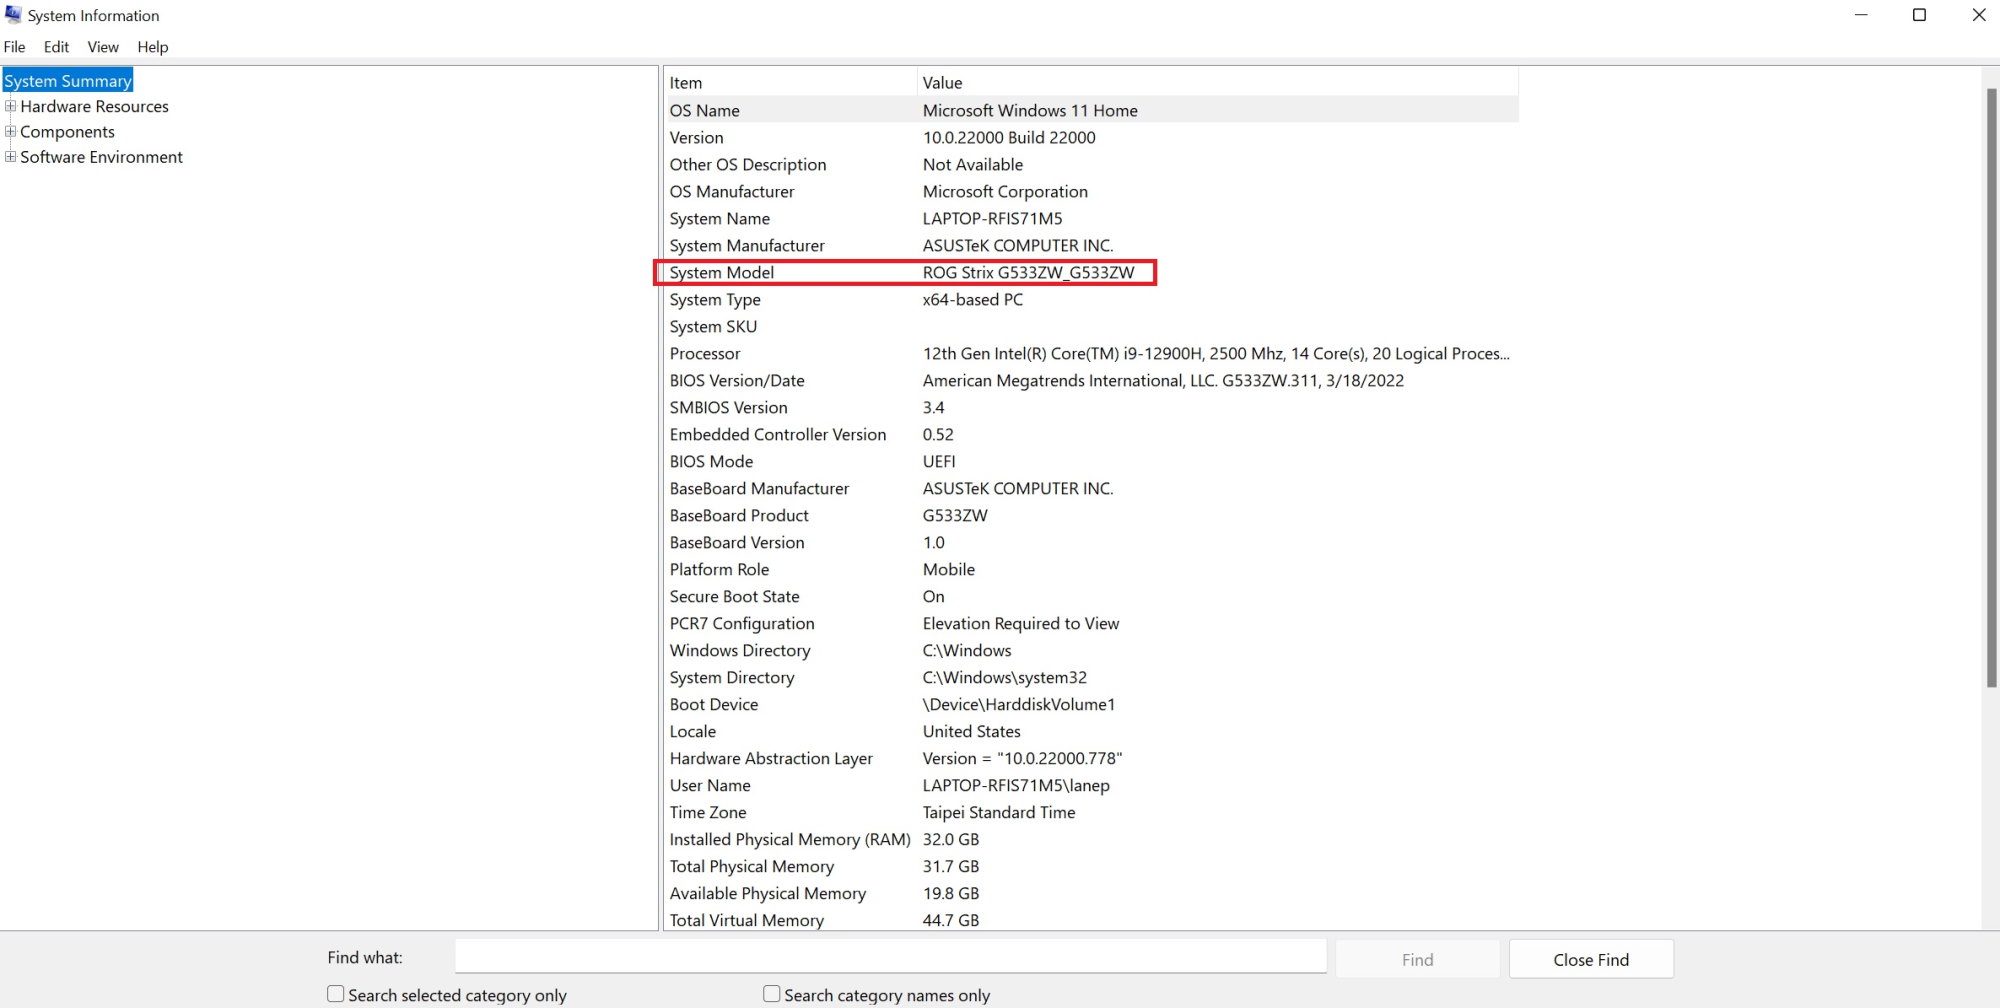This screenshot has height=1008, width=2000.
Task: Select the BaseBoard Manufacturer row label
Action: (759, 489)
